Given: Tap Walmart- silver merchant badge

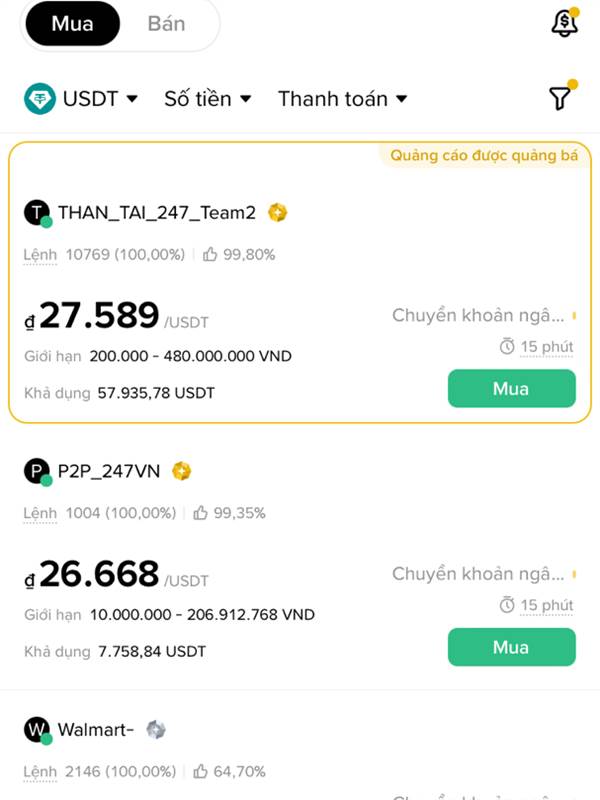Looking at the screenshot, I should [x=156, y=730].
